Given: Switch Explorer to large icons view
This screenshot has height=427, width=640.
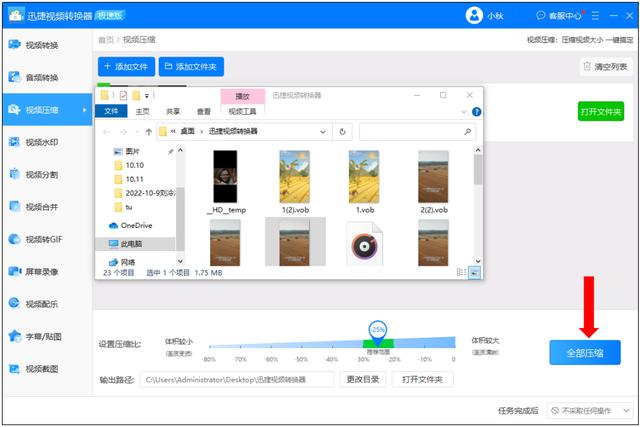Looking at the screenshot, I should coord(474,272).
